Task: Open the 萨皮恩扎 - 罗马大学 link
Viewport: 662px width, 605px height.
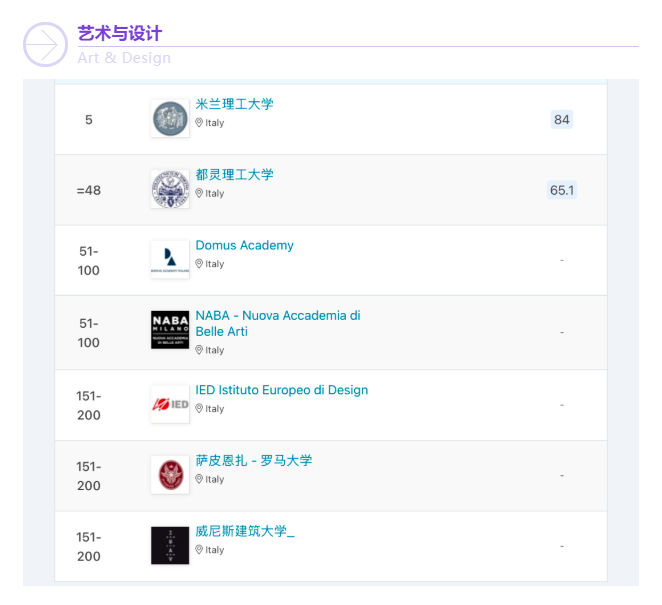Action: [254, 460]
